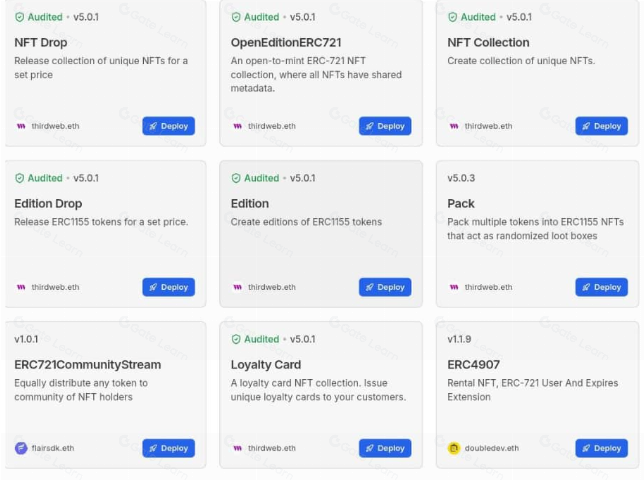Click version v5.0.3 on Pack card
644x480 pixels.
pyautogui.click(x=461, y=178)
